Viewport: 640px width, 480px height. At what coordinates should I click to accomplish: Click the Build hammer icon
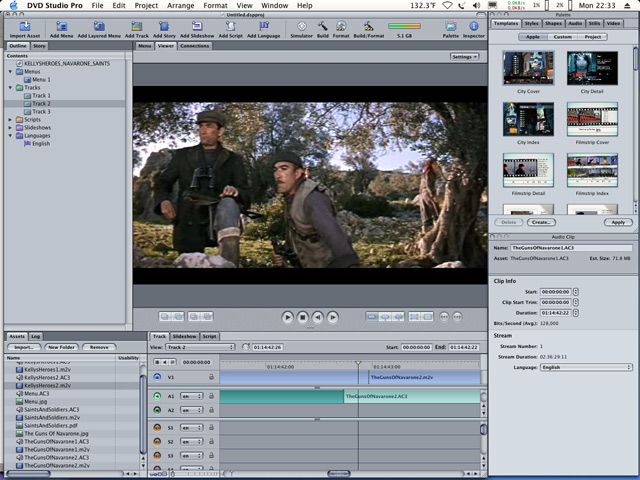[322, 27]
